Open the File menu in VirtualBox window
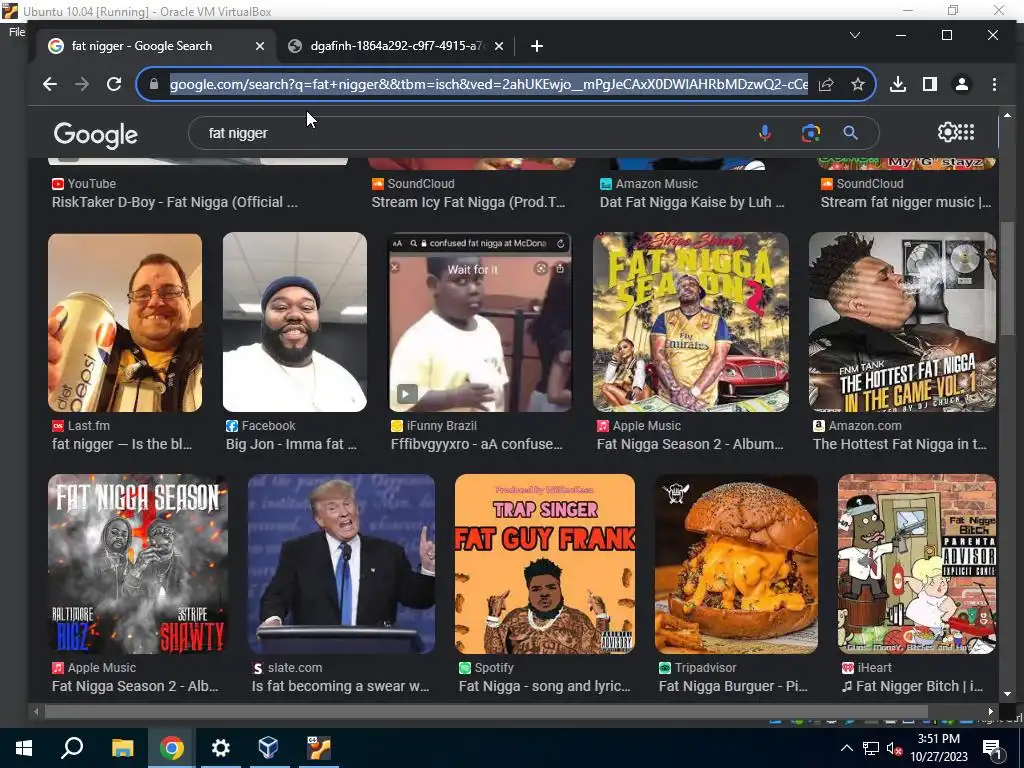Viewport: 1024px width, 768px height. [17, 32]
